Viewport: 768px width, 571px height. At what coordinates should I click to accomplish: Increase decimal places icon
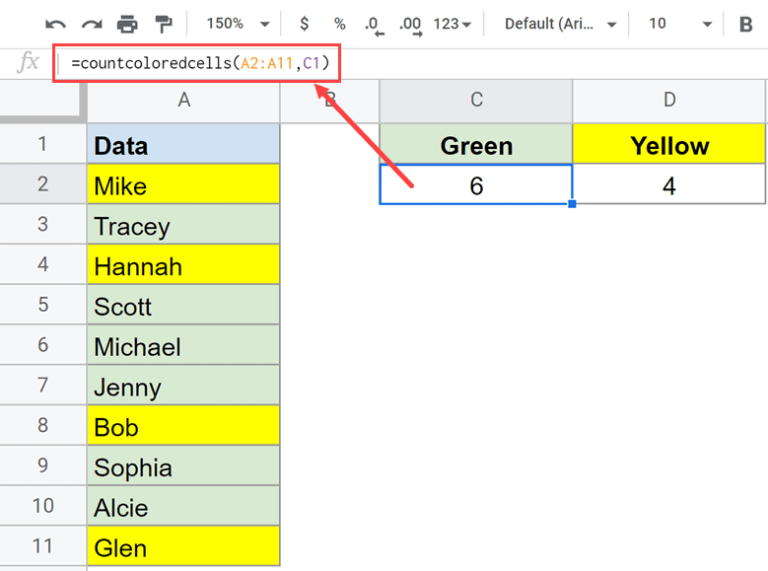pyautogui.click(x=408, y=23)
